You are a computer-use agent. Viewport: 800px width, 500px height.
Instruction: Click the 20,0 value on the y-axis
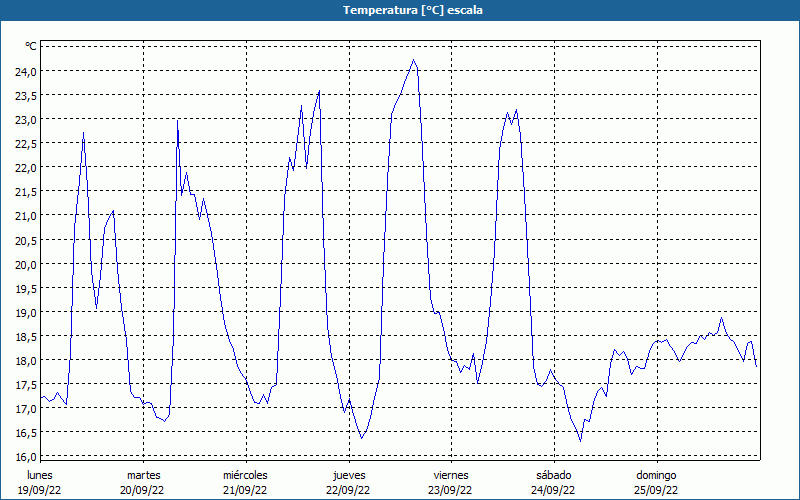click(x=26, y=264)
